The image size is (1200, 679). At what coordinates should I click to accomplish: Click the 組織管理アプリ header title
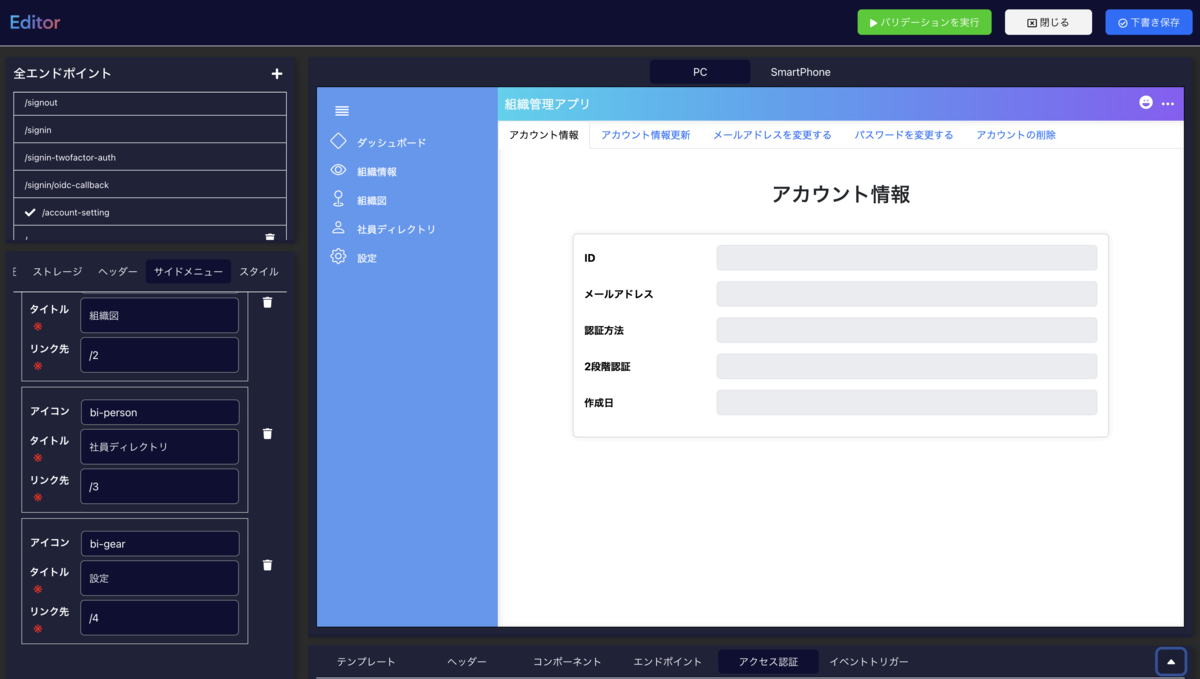point(547,104)
